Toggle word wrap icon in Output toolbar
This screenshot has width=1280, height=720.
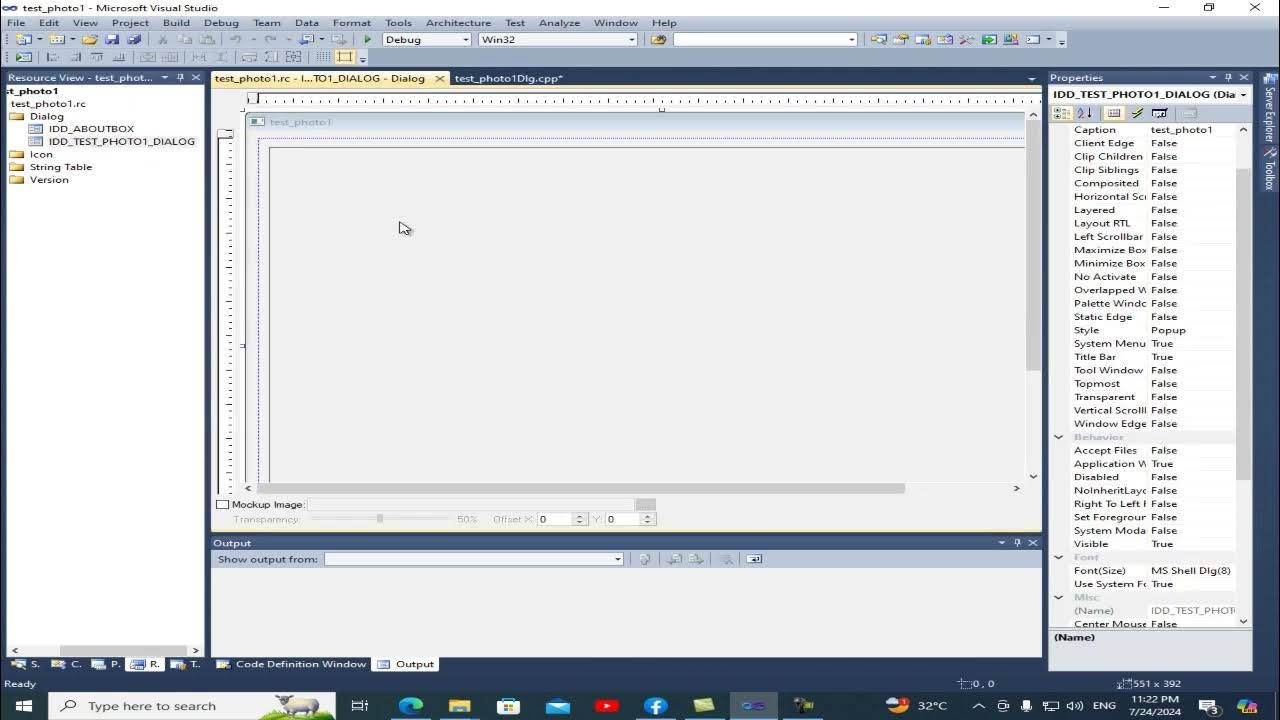754,559
